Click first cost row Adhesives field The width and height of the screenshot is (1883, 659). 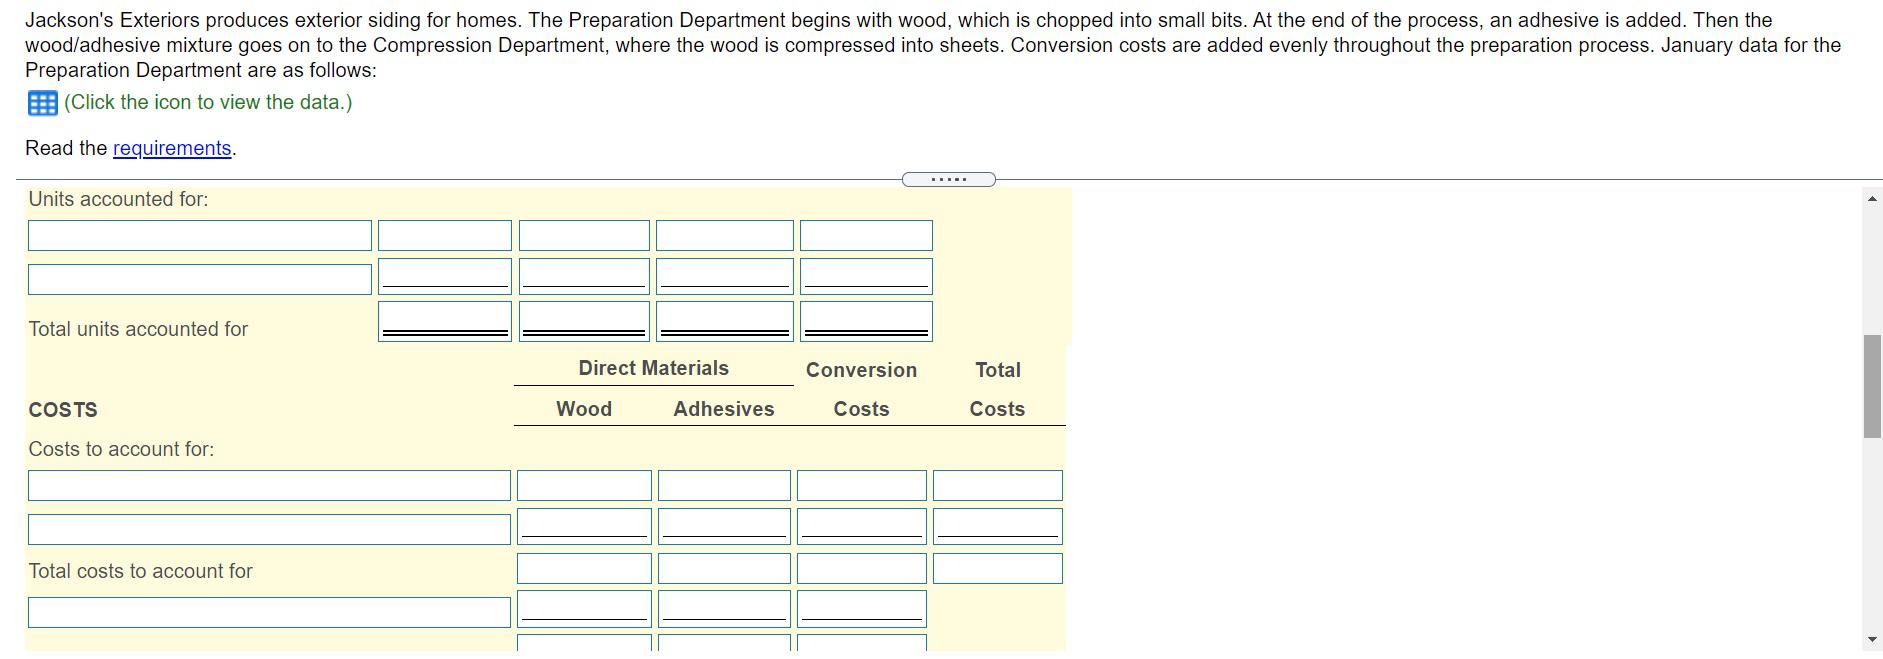point(724,486)
